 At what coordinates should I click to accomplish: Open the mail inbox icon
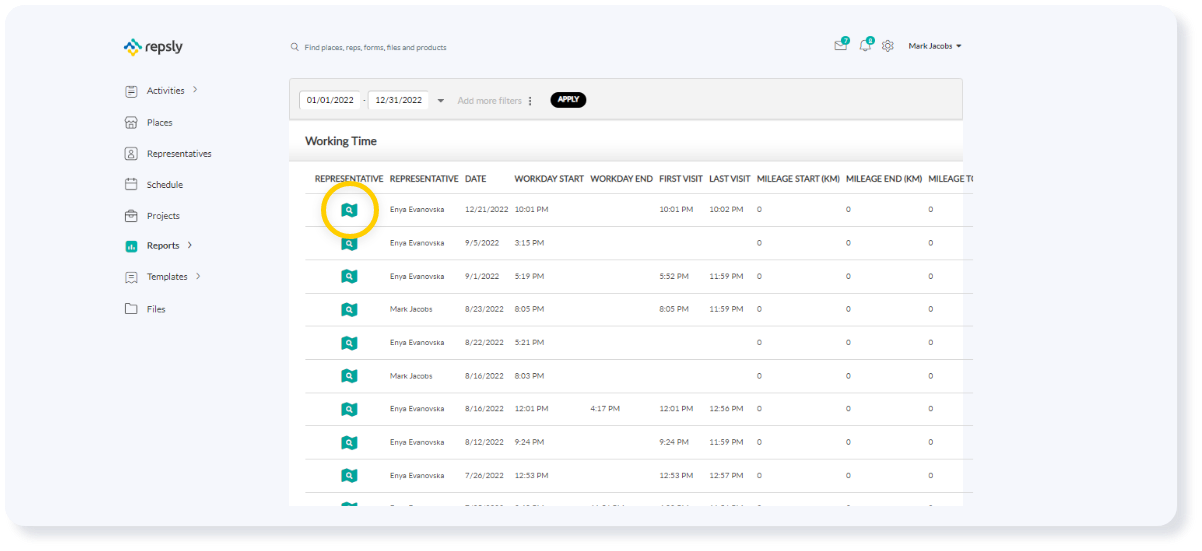click(x=840, y=46)
